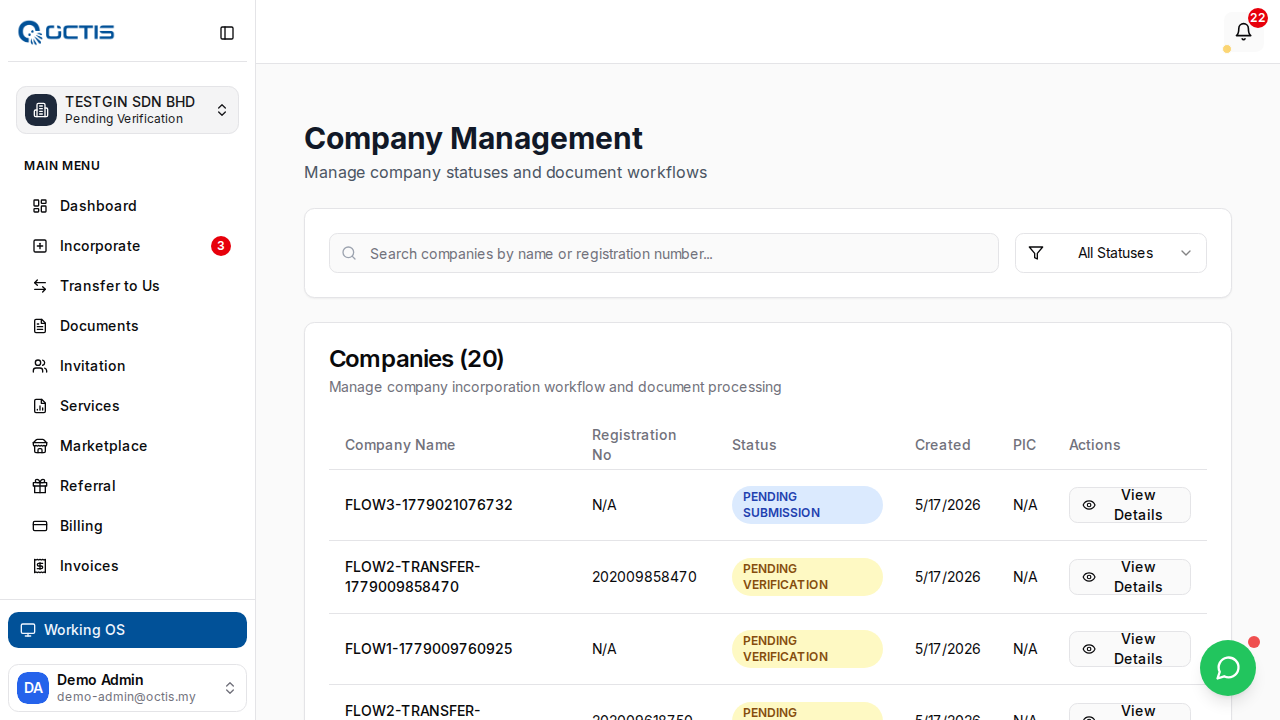1280x720 pixels.
Task: Click the DA user avatar
Action: pos(33,688)
